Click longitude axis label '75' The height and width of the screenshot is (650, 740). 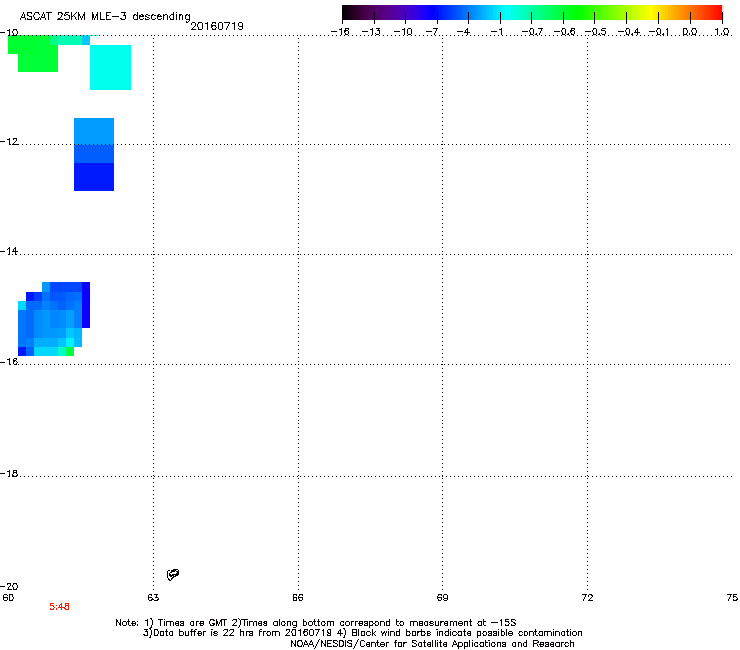[x=732, y=598]
